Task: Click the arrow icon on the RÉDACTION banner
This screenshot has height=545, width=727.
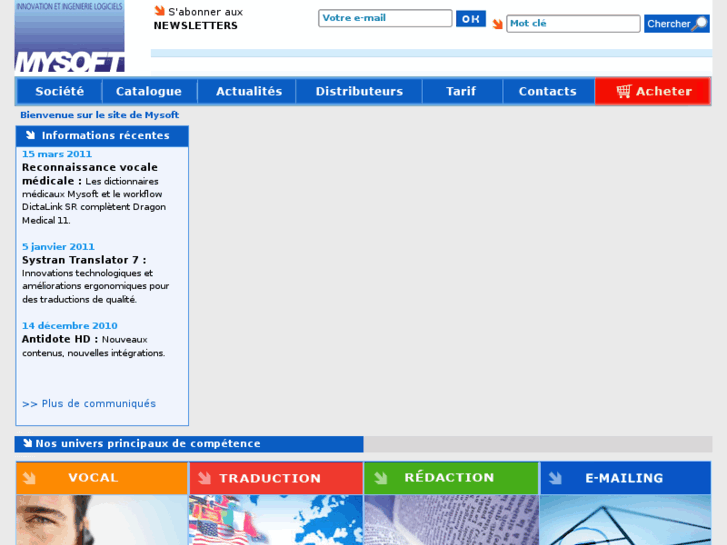Action: click(381, 478)
